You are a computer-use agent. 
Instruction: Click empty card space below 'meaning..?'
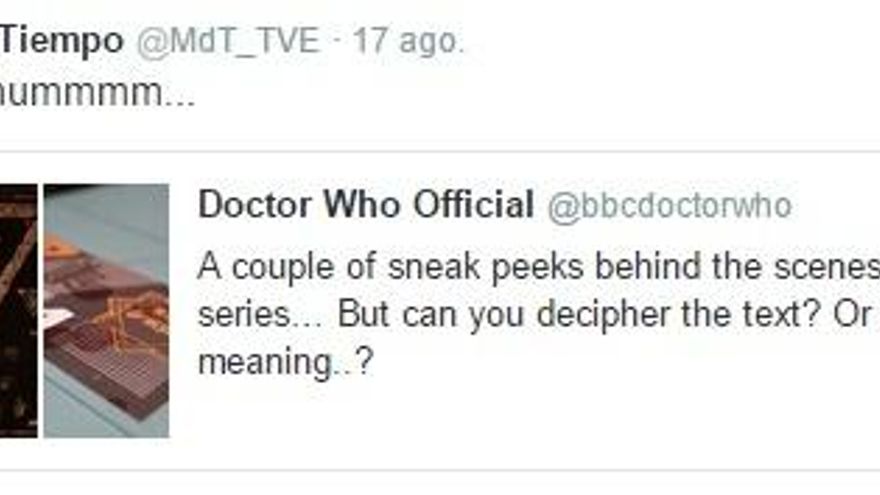point(505,421)
